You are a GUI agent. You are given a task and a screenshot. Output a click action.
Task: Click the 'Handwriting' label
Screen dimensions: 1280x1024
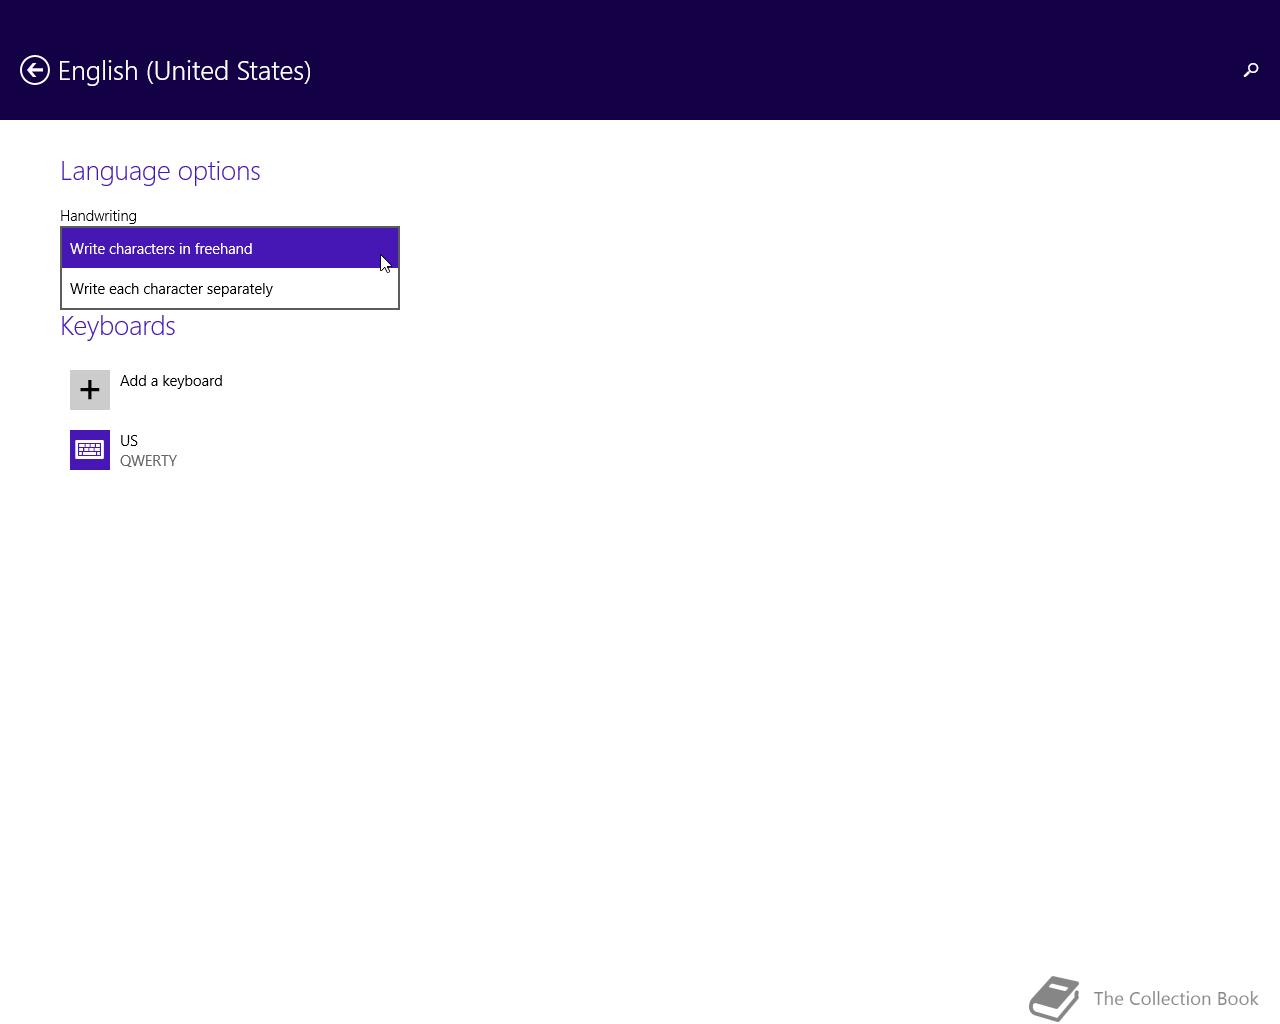[x=98, y=216]
